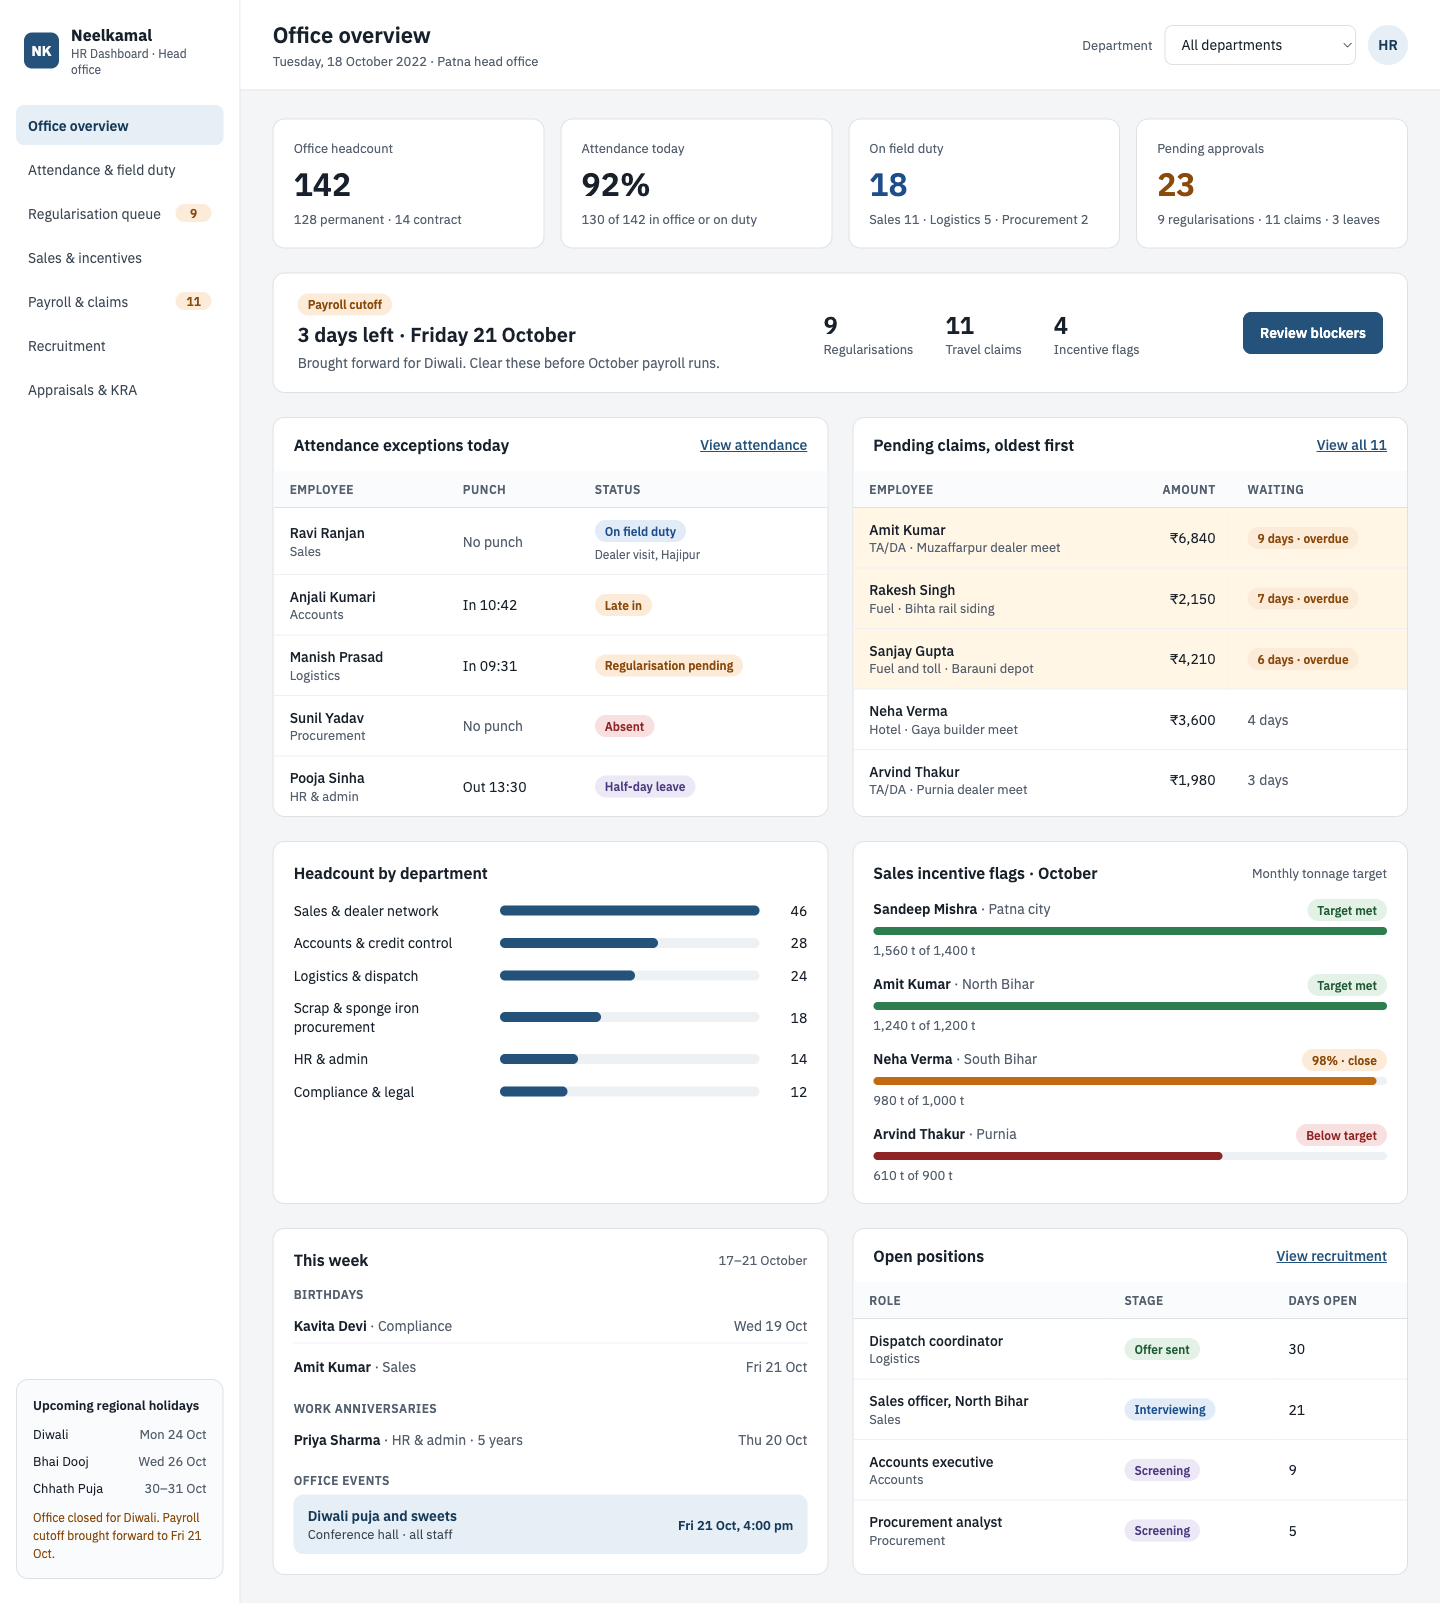The height and width of the screenshot is (1603, 1440).
Task: Open the Regularisation queue page
Action: pyautogui.click(x=120, y=214)
